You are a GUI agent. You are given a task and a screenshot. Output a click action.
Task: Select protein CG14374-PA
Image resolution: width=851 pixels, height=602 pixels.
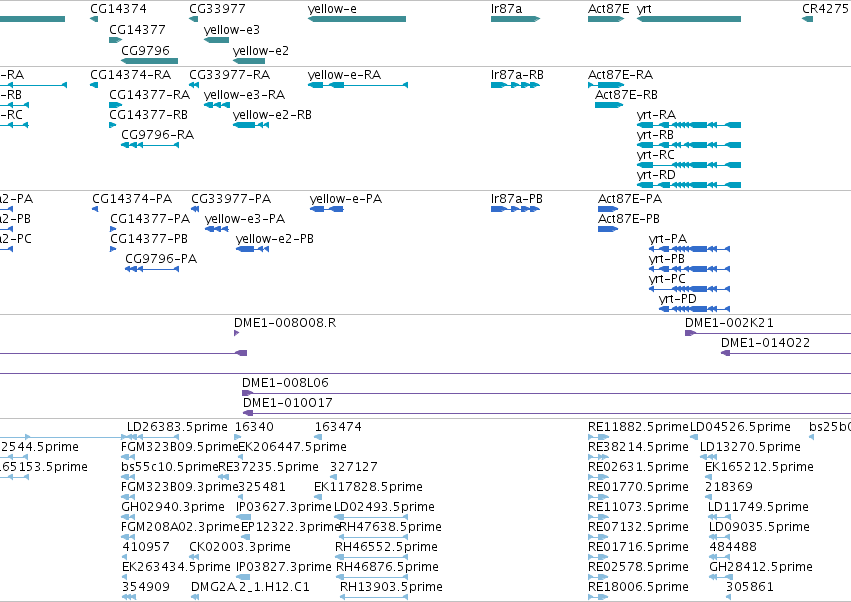click(132, 199)
